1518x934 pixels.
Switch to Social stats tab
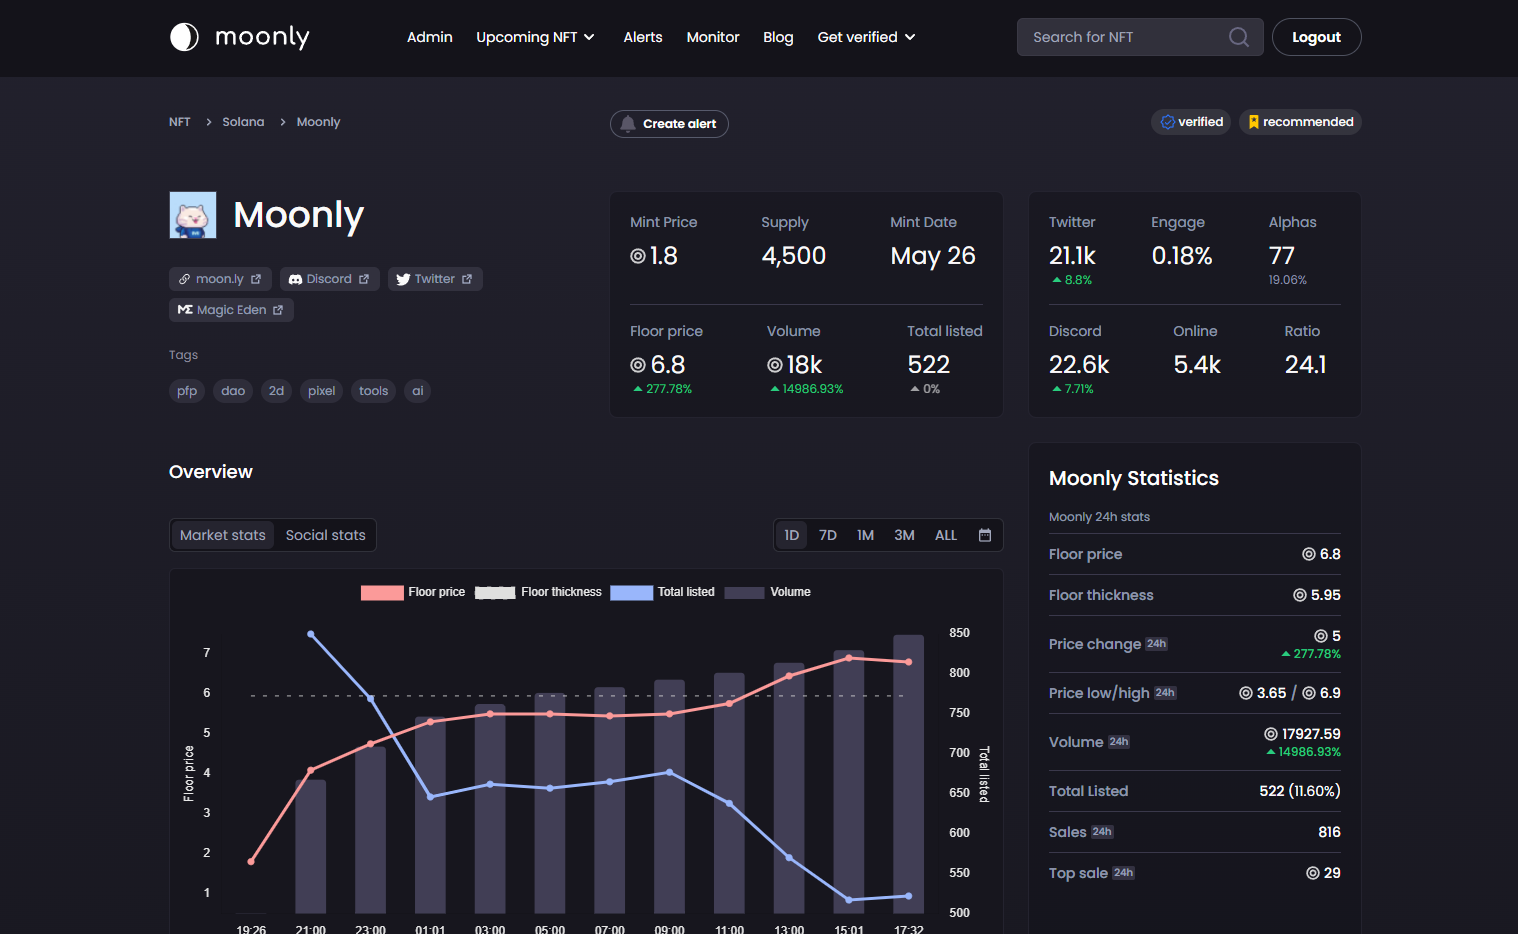click(x=326, y=535)
